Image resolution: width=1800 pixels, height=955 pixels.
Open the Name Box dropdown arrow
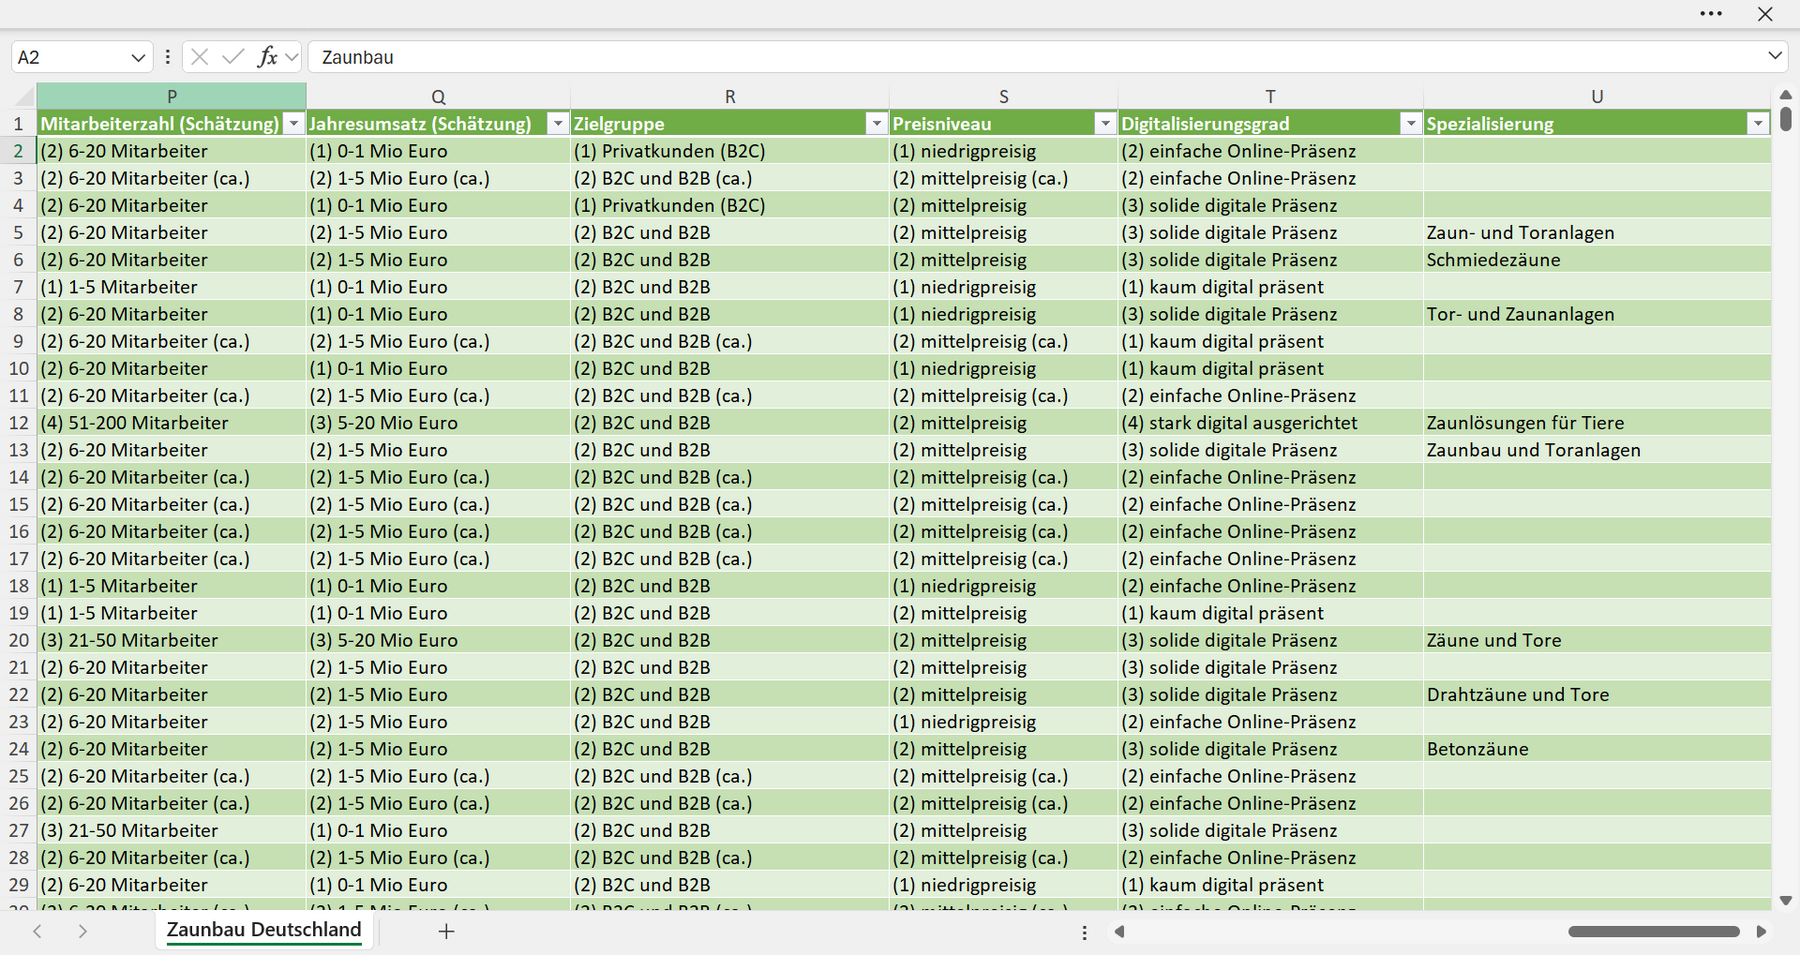tap(138, 58)
